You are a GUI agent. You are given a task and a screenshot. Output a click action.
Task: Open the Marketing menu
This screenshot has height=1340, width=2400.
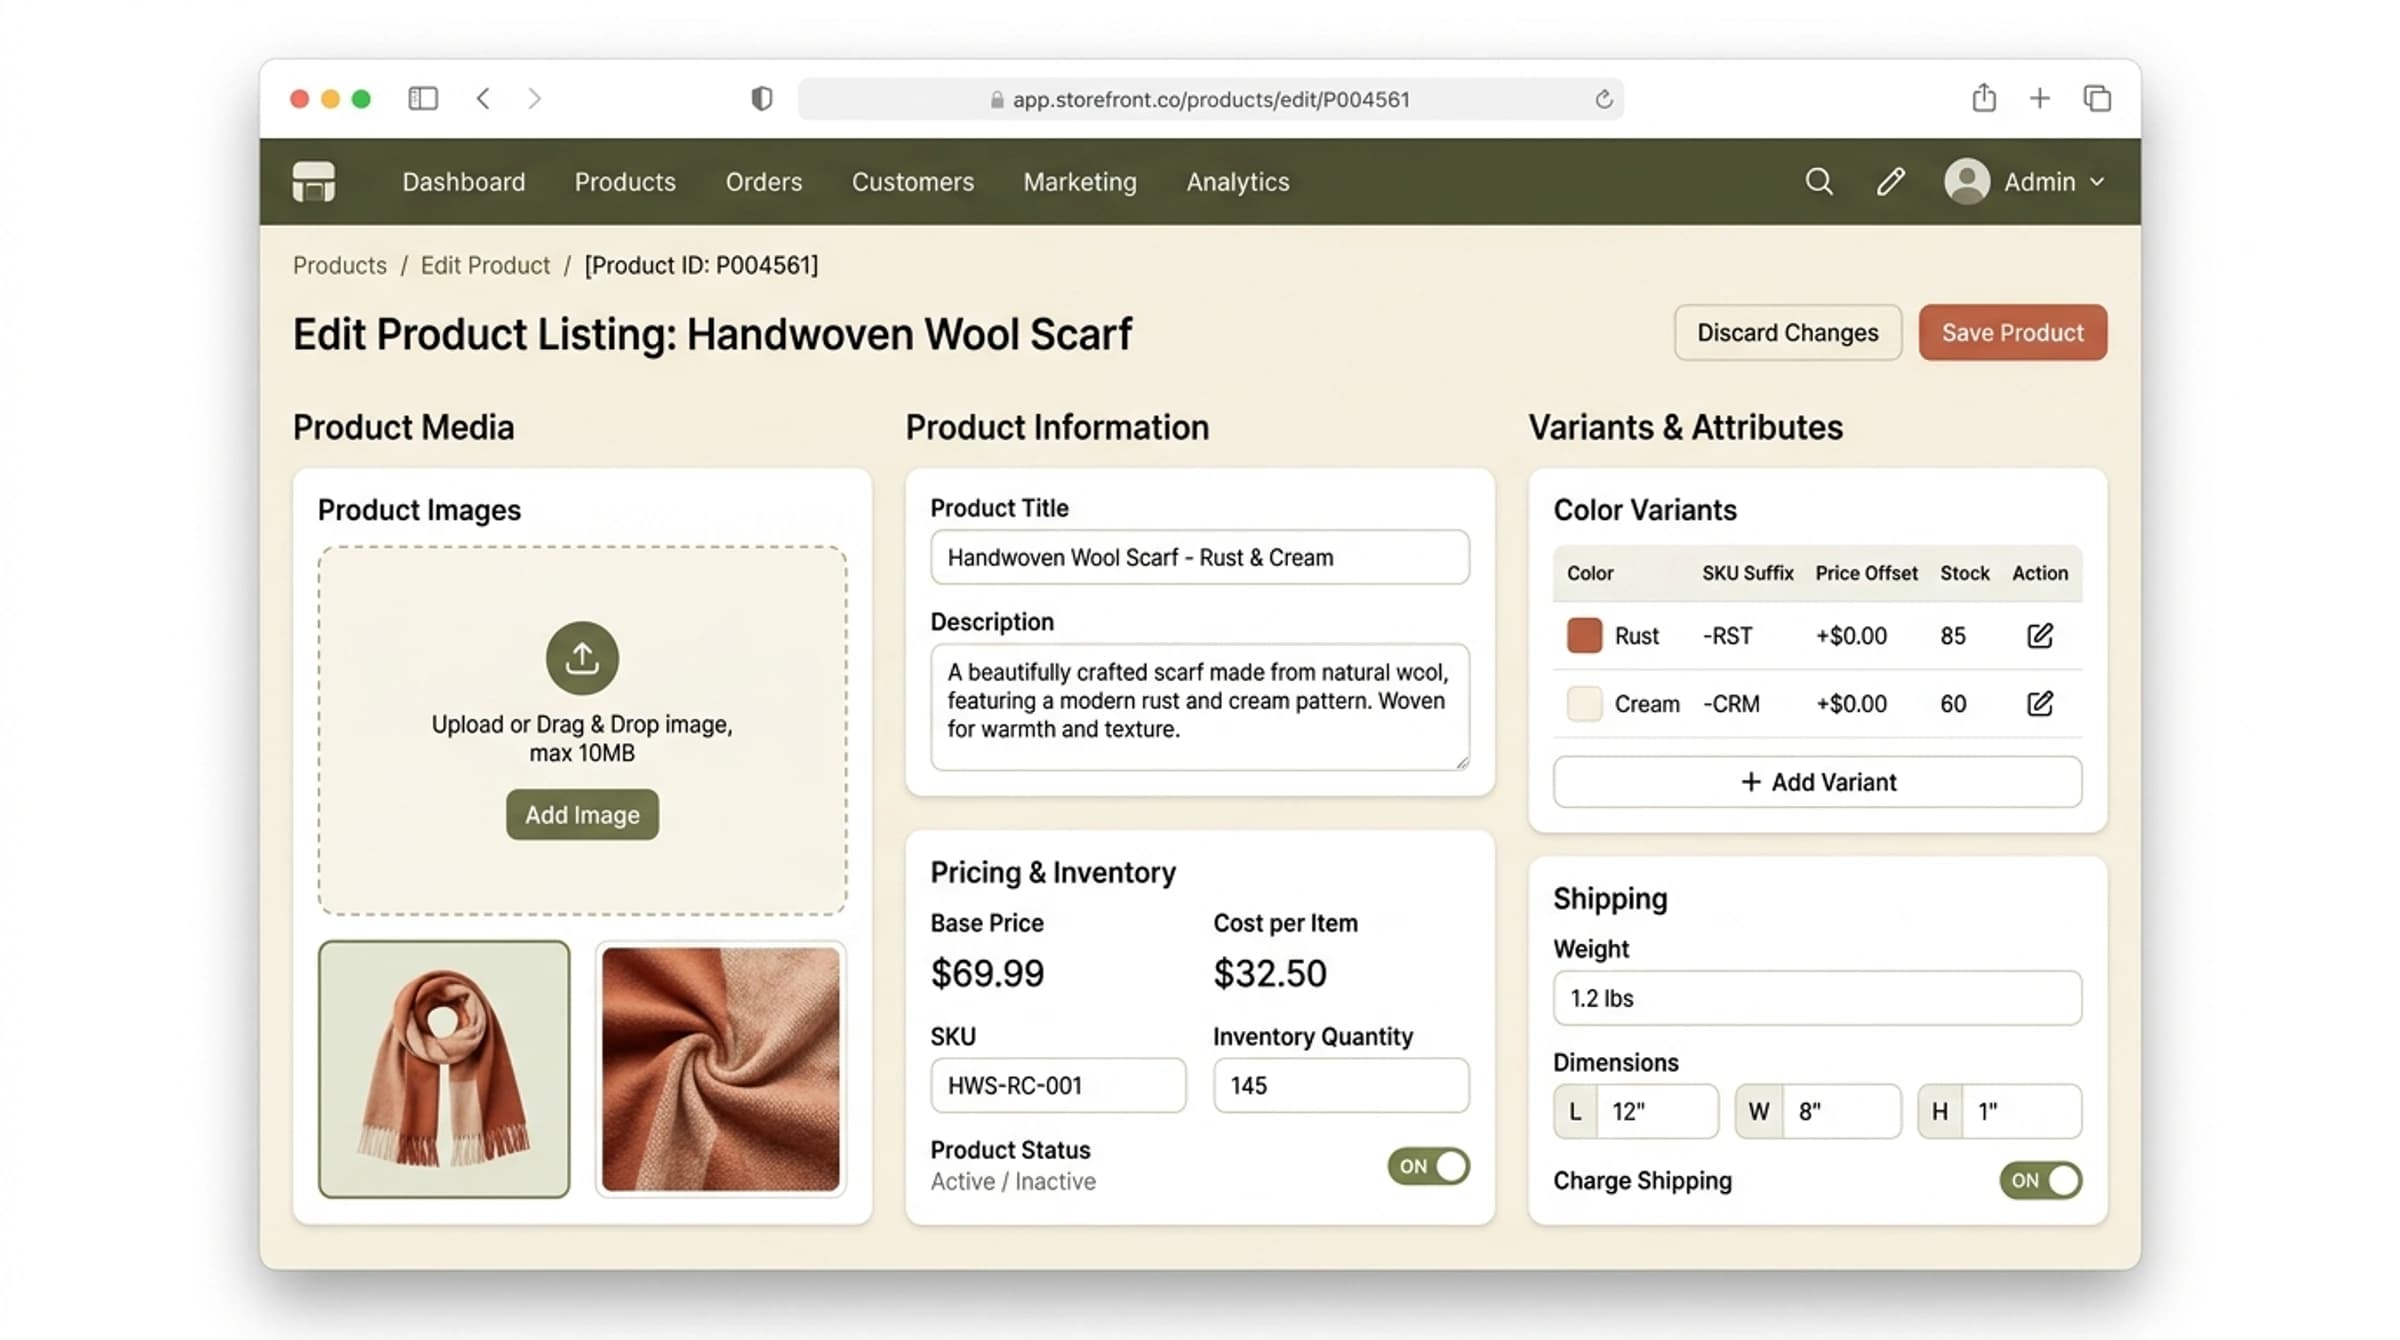point(1080,182)
